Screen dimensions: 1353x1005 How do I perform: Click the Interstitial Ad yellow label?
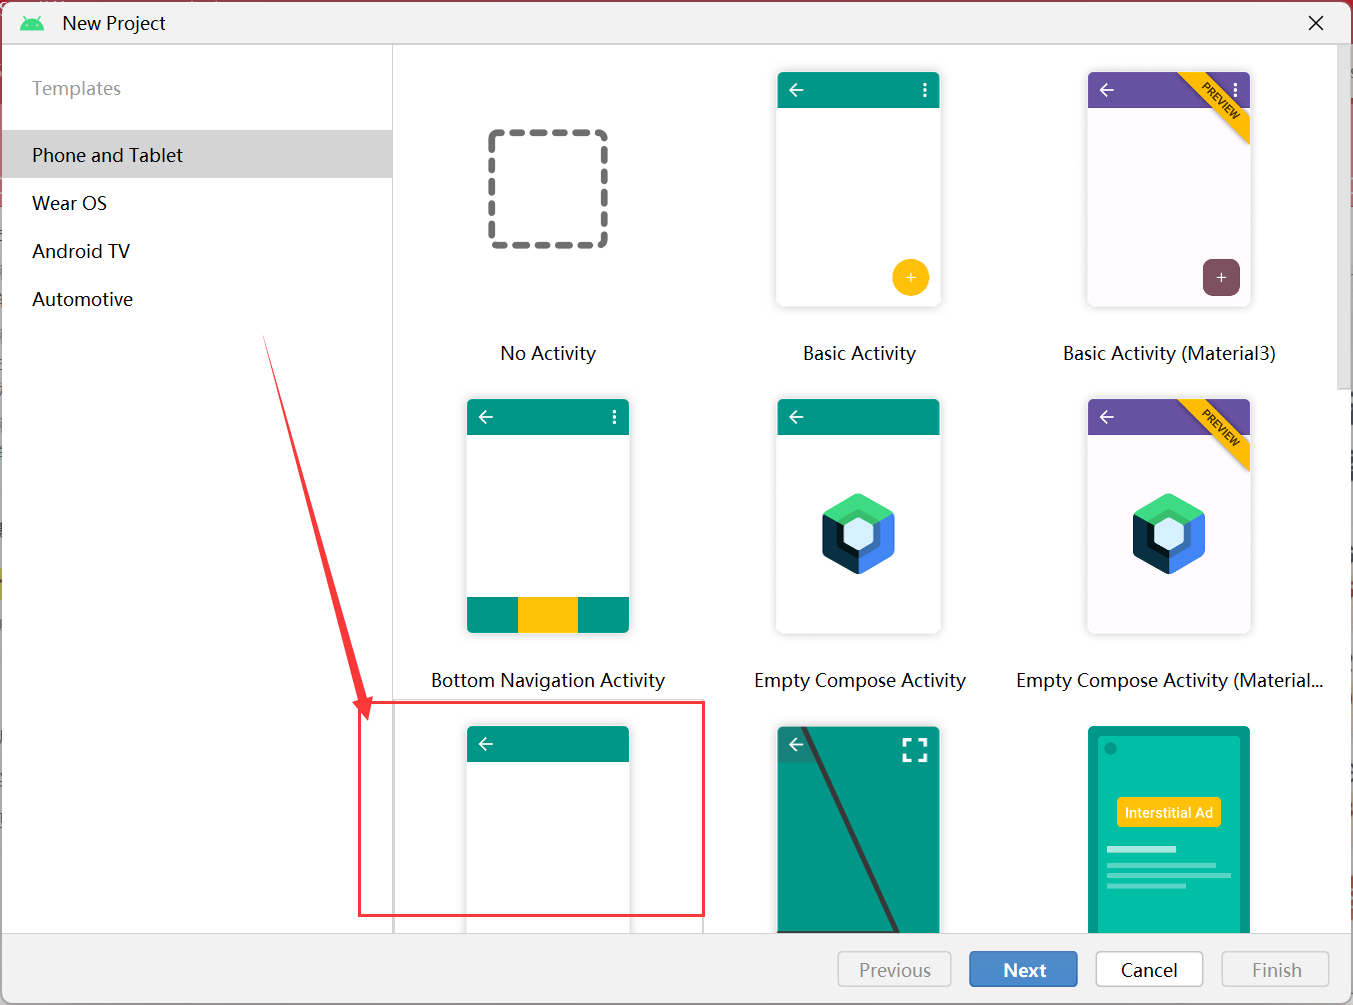(1169, 812)
